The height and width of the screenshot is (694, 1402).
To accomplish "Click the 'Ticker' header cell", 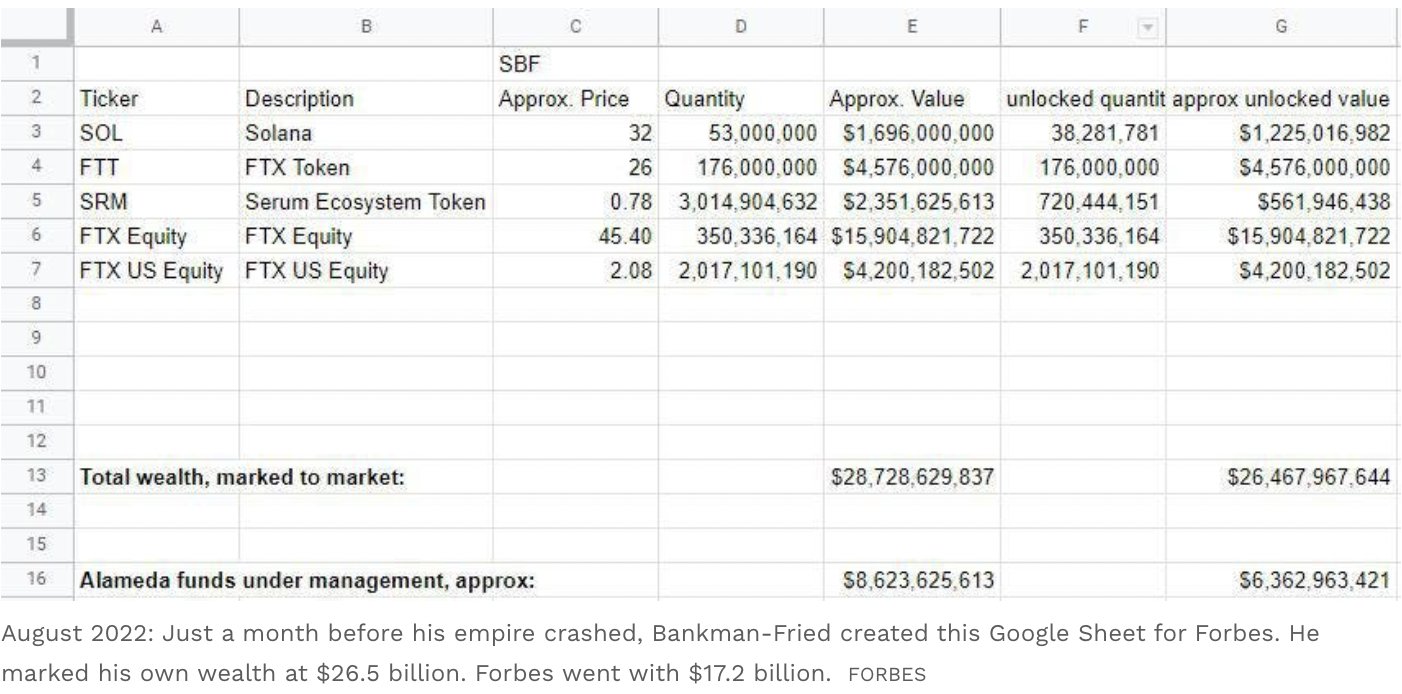I will pyautogui.click(x=157, y=99).
